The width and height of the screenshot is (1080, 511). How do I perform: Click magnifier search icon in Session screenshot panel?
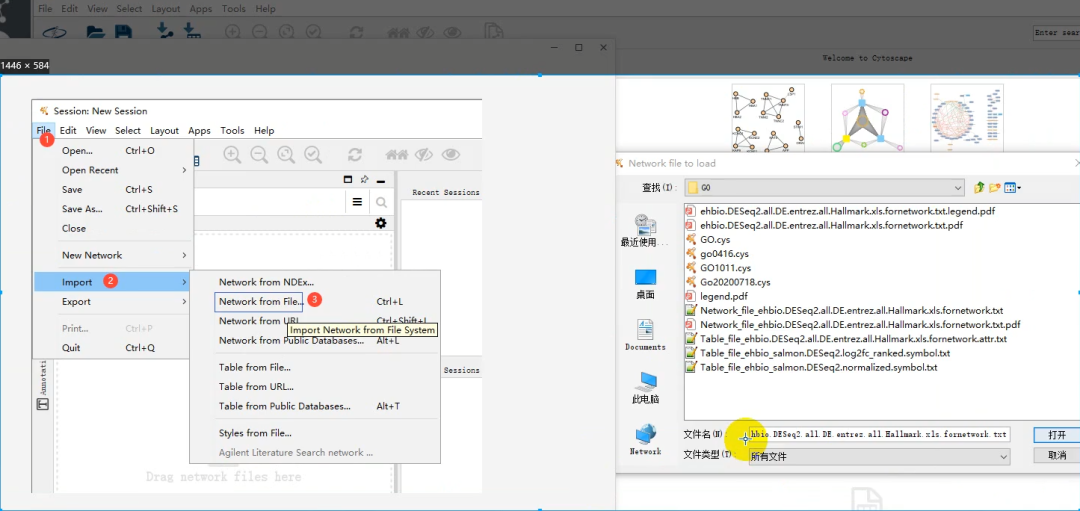(x=380, y=202)
